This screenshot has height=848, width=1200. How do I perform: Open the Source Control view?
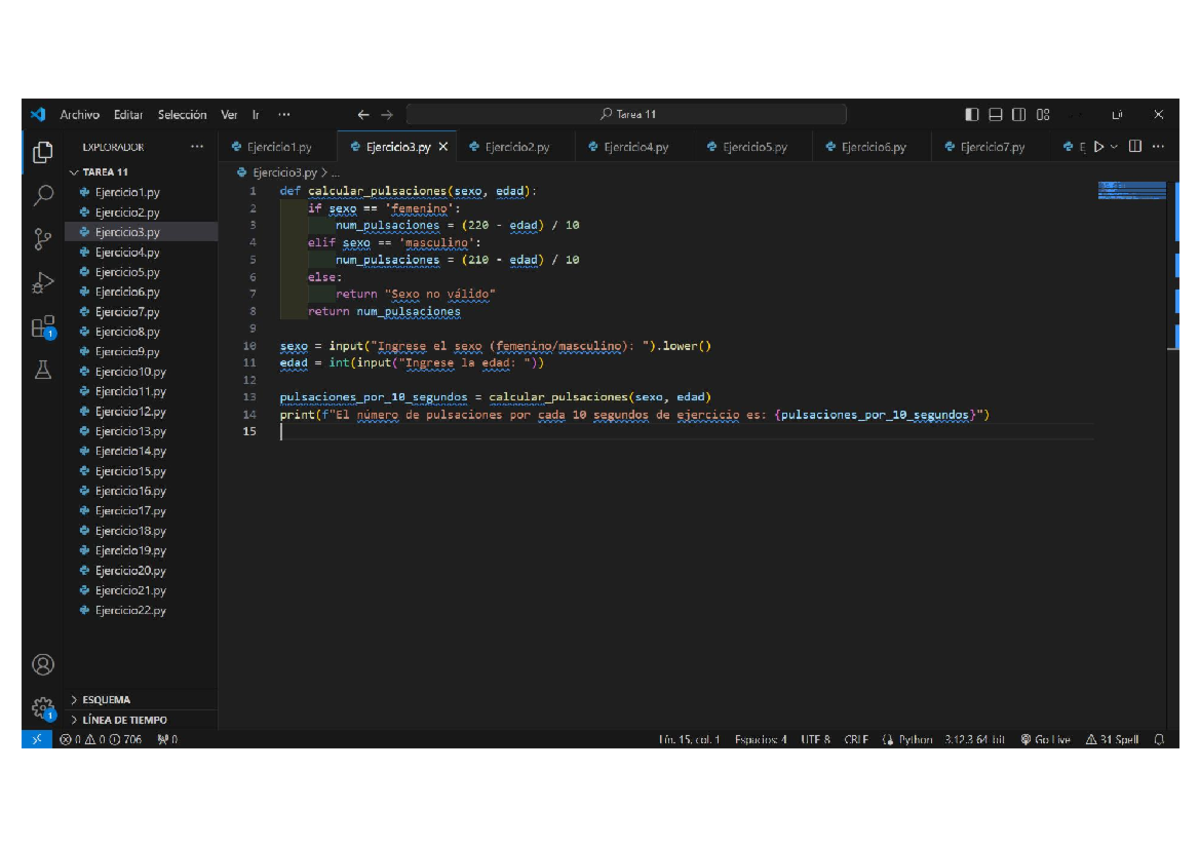tap(43, 240)
